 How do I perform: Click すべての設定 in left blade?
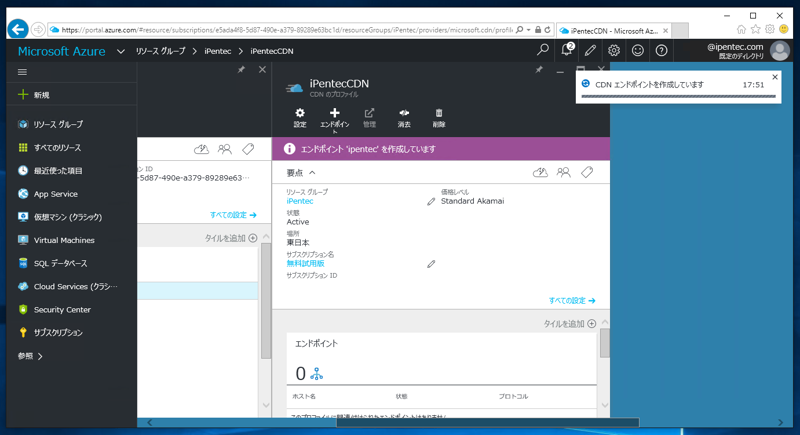(x=233, y=215)
